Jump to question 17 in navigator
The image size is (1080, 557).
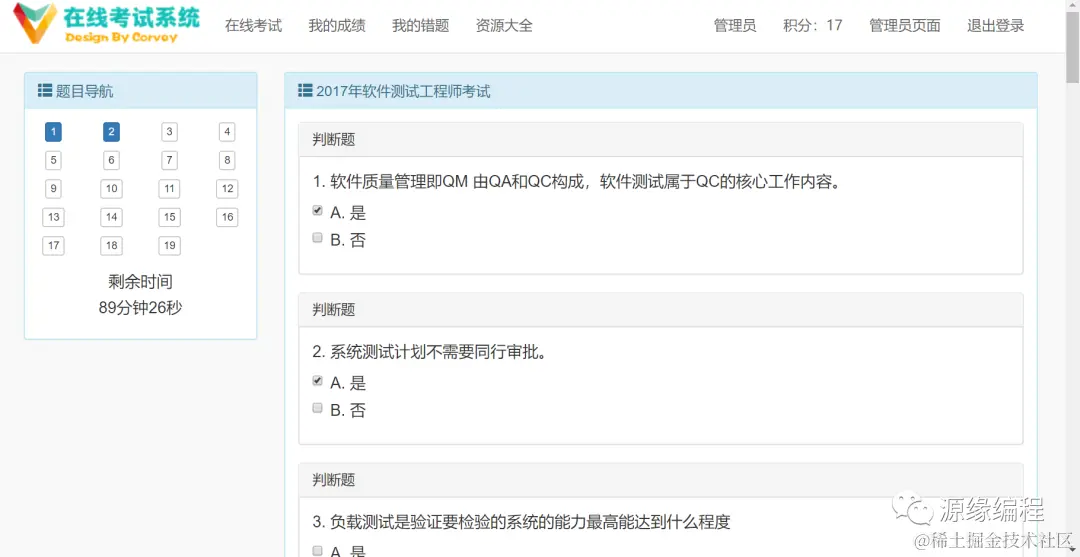(53, 246)
